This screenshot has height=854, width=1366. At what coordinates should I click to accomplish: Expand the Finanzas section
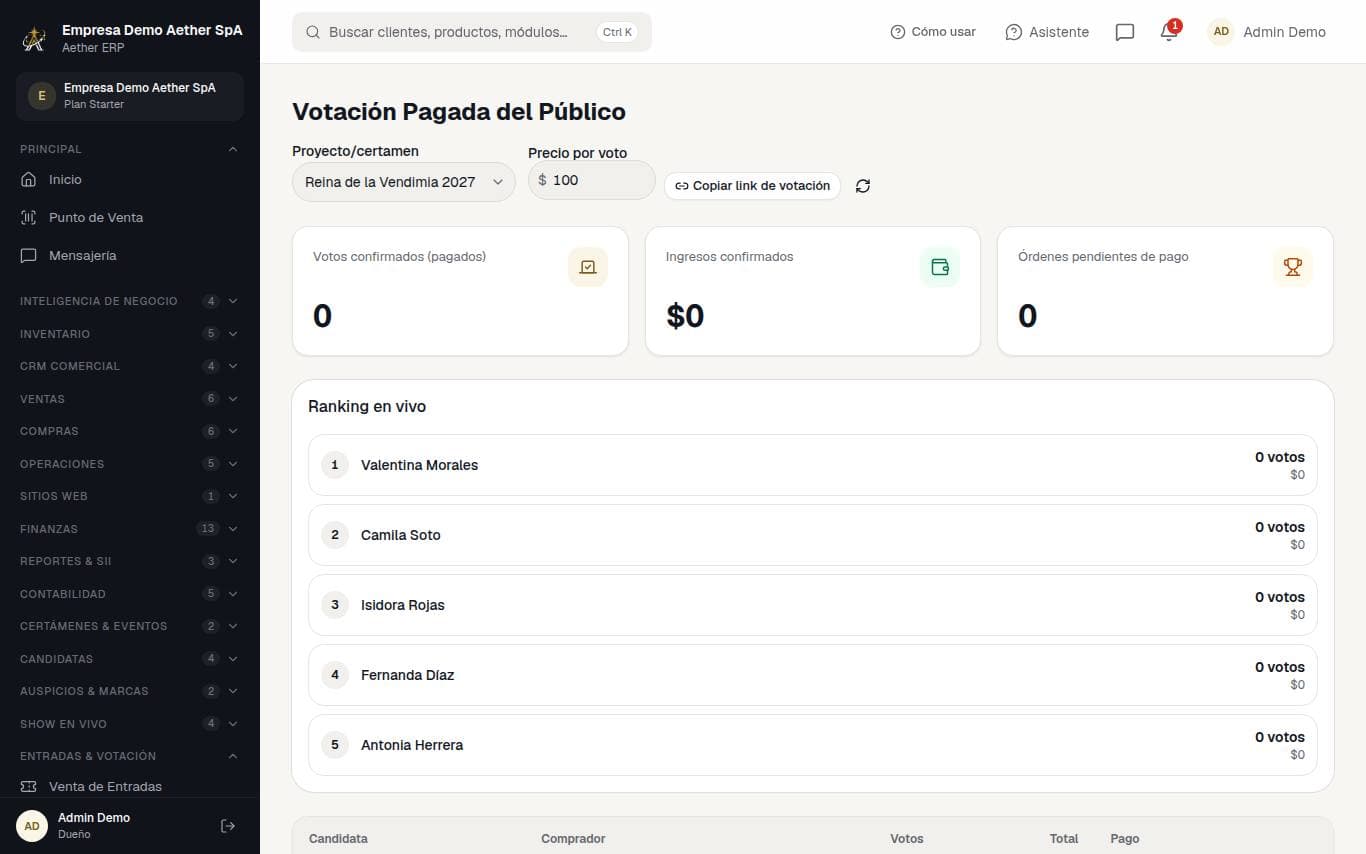[130, 529]
